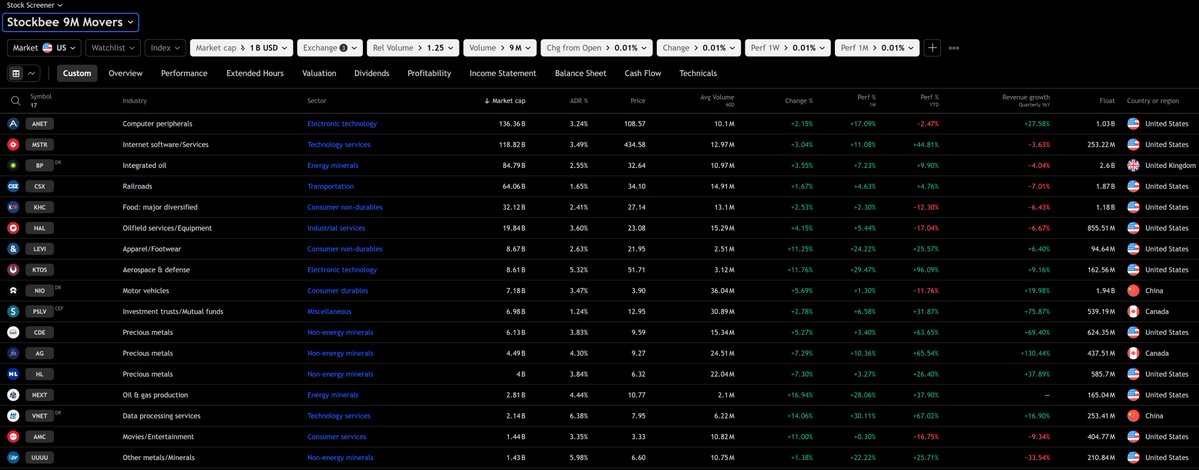Open the Watchlist filter dropdown
This screenshot has width=1199, height=470.
(113, 47)
